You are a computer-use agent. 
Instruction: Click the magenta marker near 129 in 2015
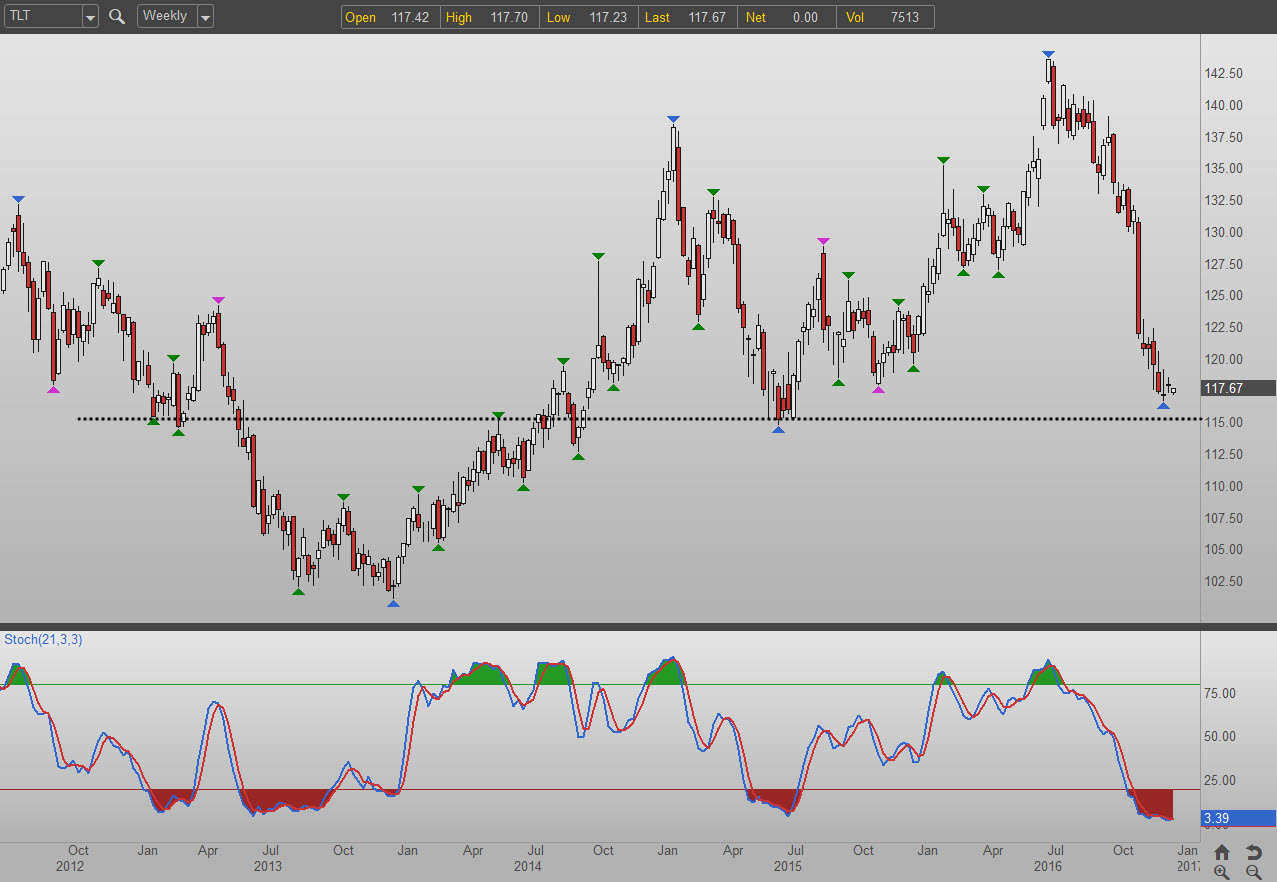(823, 241)
